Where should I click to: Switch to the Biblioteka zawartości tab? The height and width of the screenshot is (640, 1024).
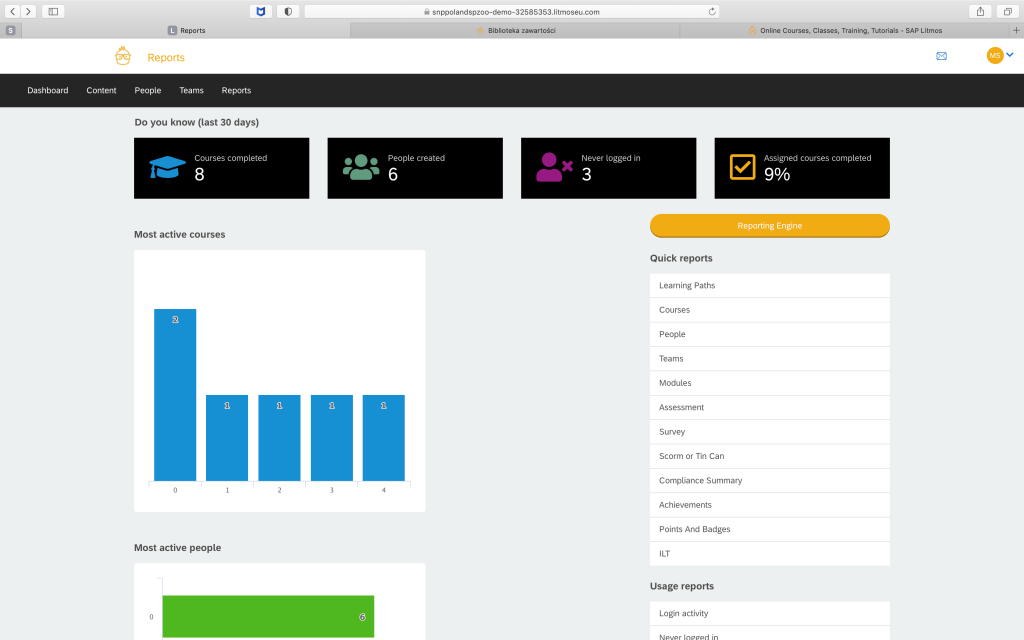point(515,30)
